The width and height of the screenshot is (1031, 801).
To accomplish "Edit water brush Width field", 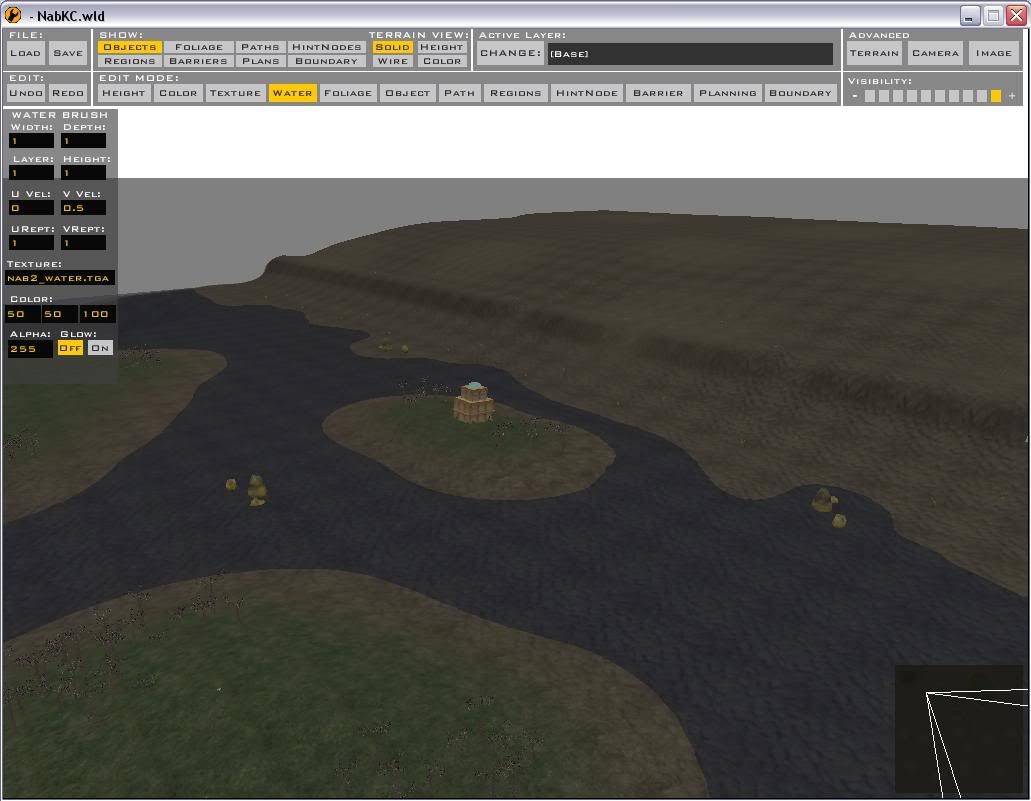I will (x=31, y=141).
